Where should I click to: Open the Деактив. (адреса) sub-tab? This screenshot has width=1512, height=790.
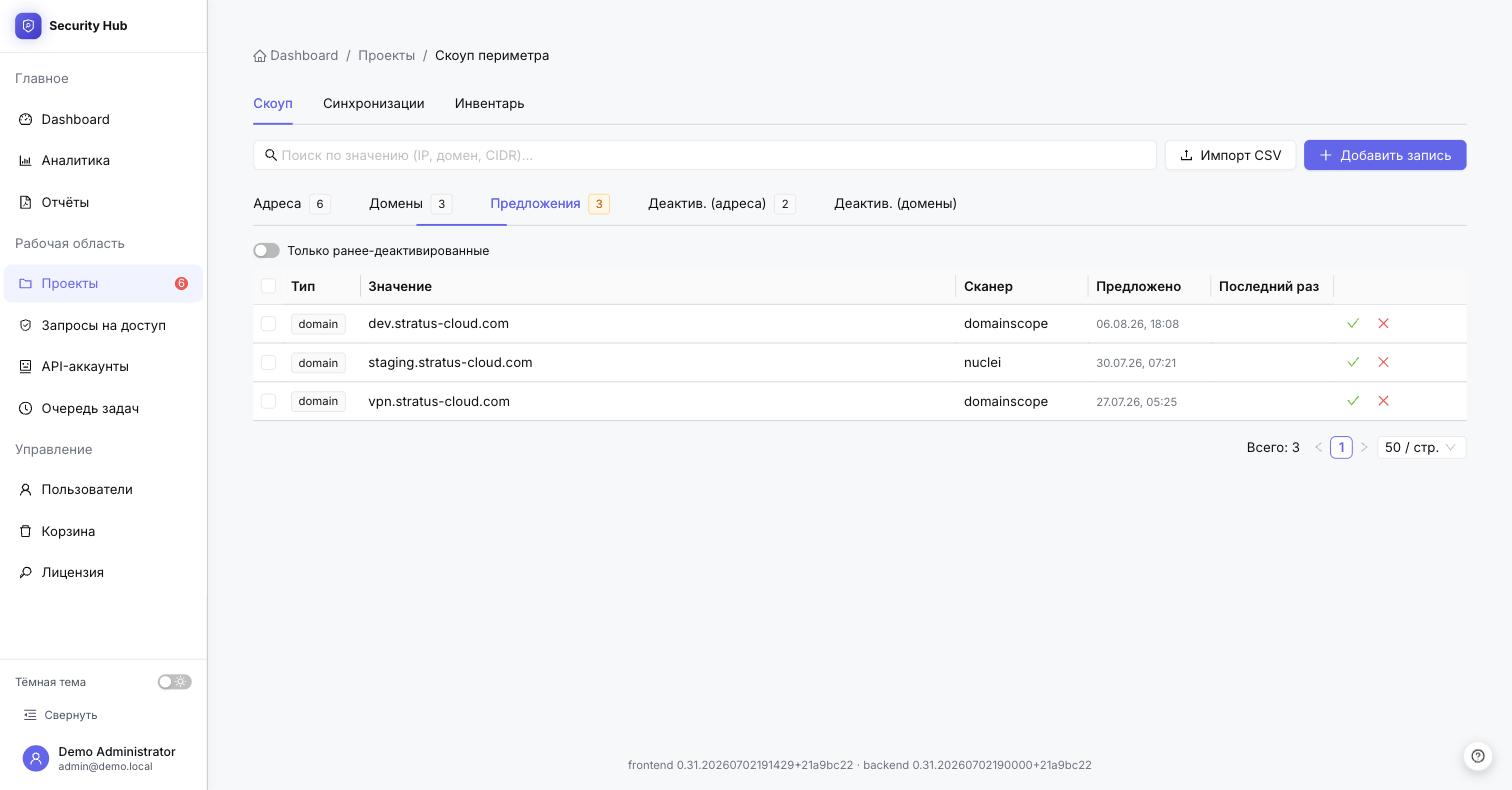[722, 204]
